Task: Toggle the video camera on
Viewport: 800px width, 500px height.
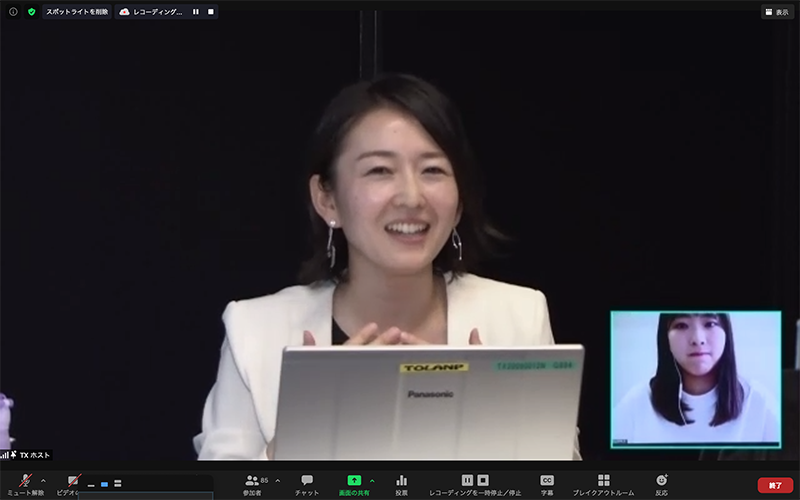Action: 73,482
